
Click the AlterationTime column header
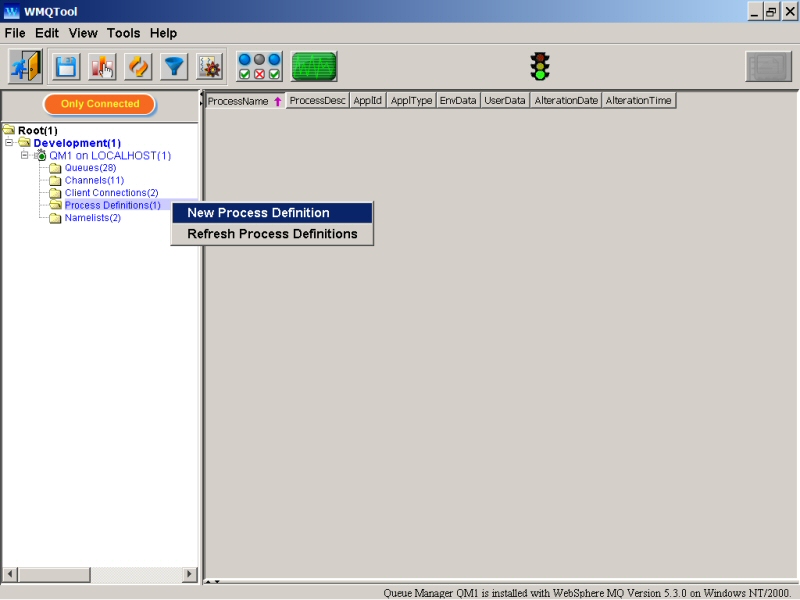coord(639,101)
